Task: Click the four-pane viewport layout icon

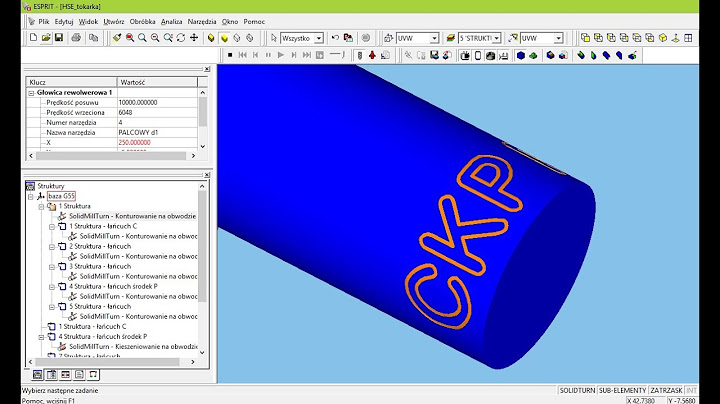Action: (x=688, y=38)
